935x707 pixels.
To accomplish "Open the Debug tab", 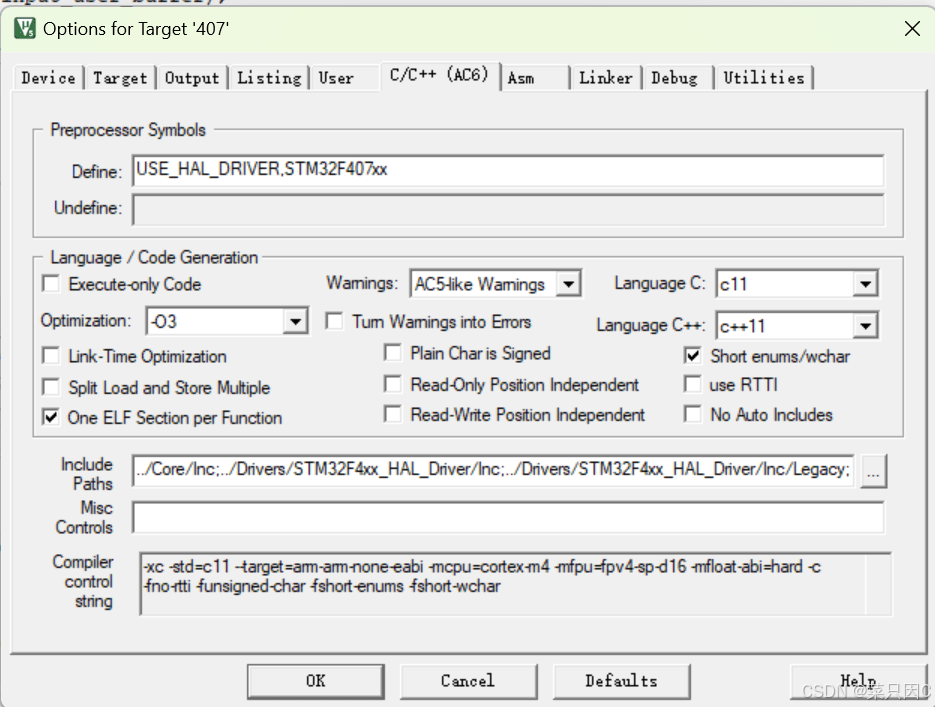I will (674, 78).
